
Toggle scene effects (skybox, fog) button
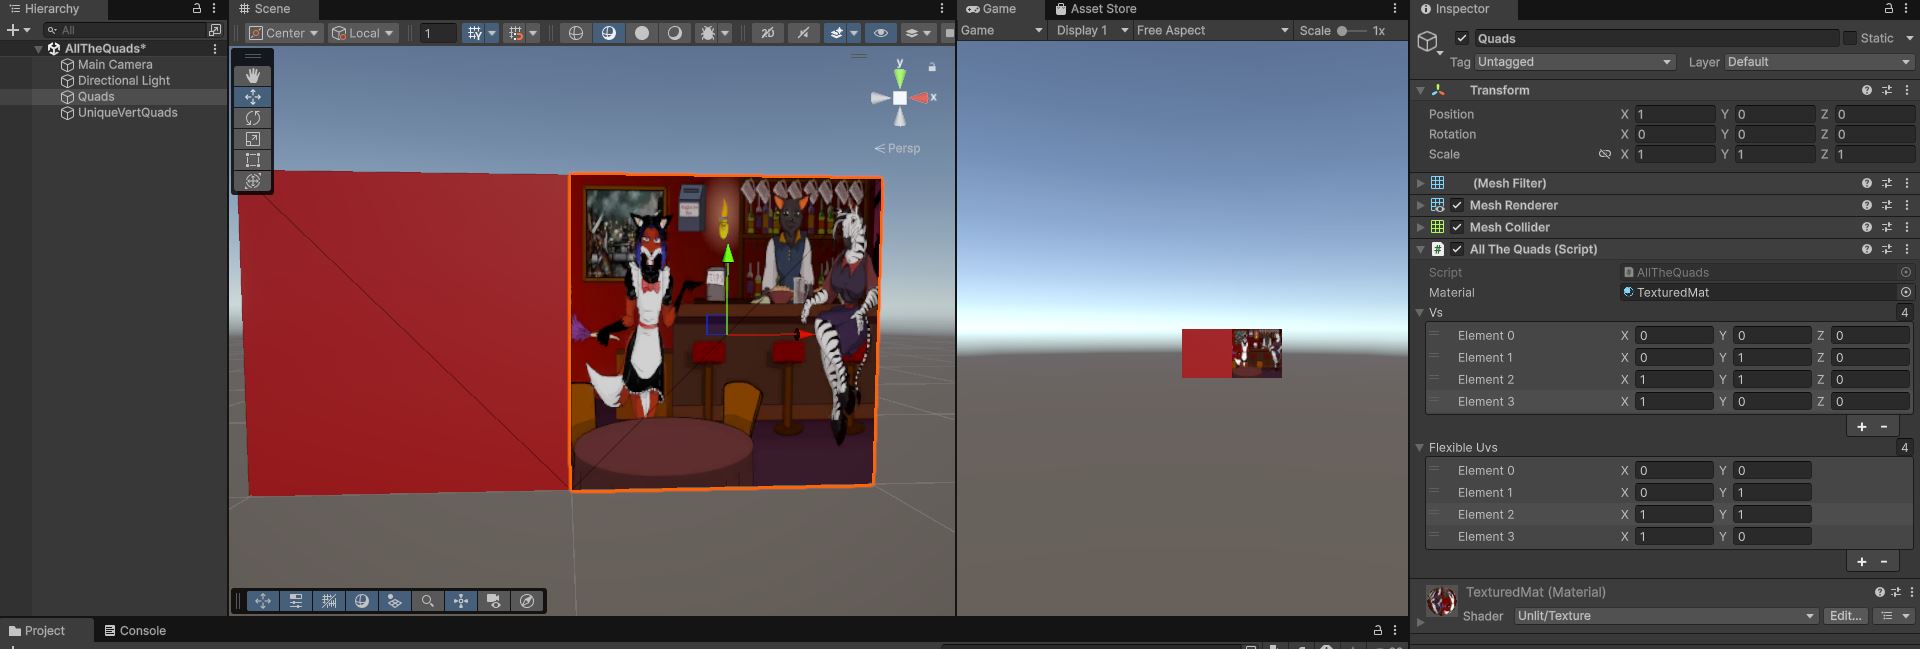click(x=837, y=33)
